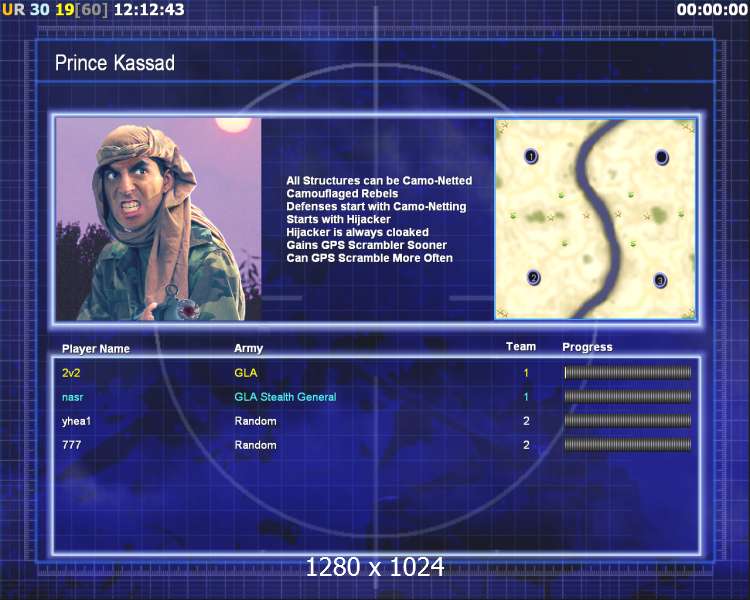The width and height of the screenshot is (750, 600).
Task: Click the "Team" column header
Action: (x=521, y=347)
